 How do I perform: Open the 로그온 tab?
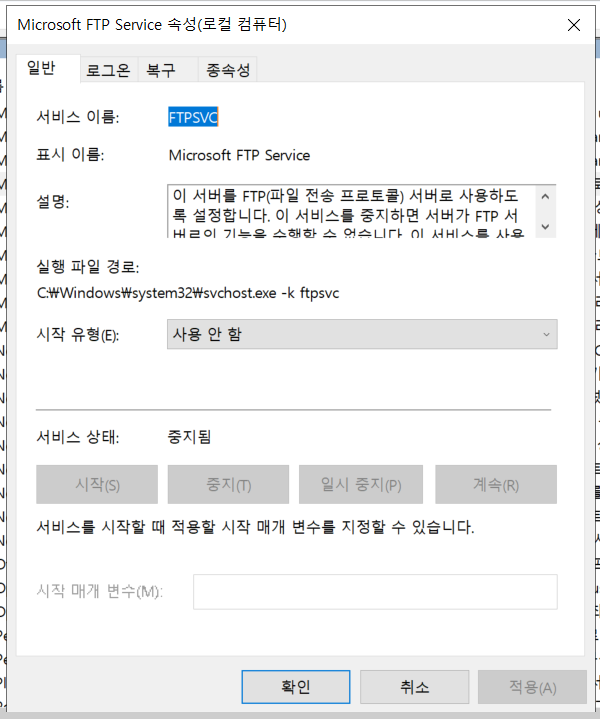point(109,70)
